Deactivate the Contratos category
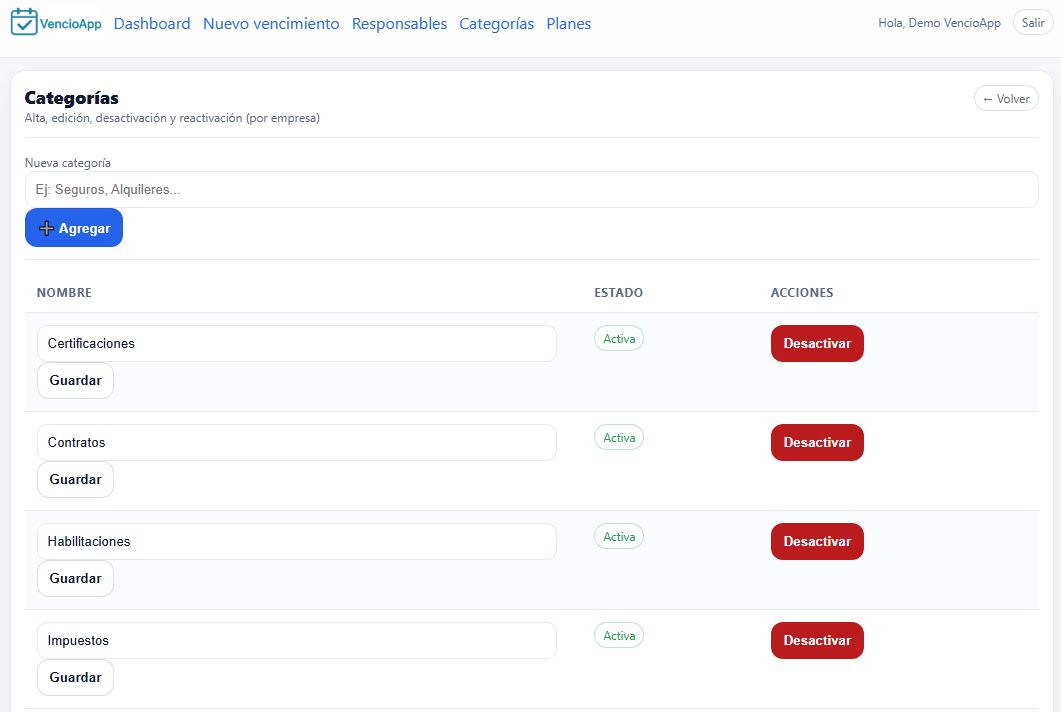The width and height of the screenshot is (1061, 712). [816, 442]
